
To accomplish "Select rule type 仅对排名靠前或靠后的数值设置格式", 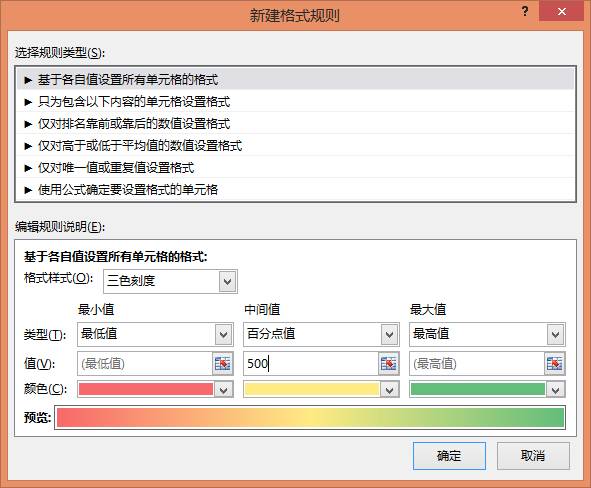I will (x=296, y=124).
